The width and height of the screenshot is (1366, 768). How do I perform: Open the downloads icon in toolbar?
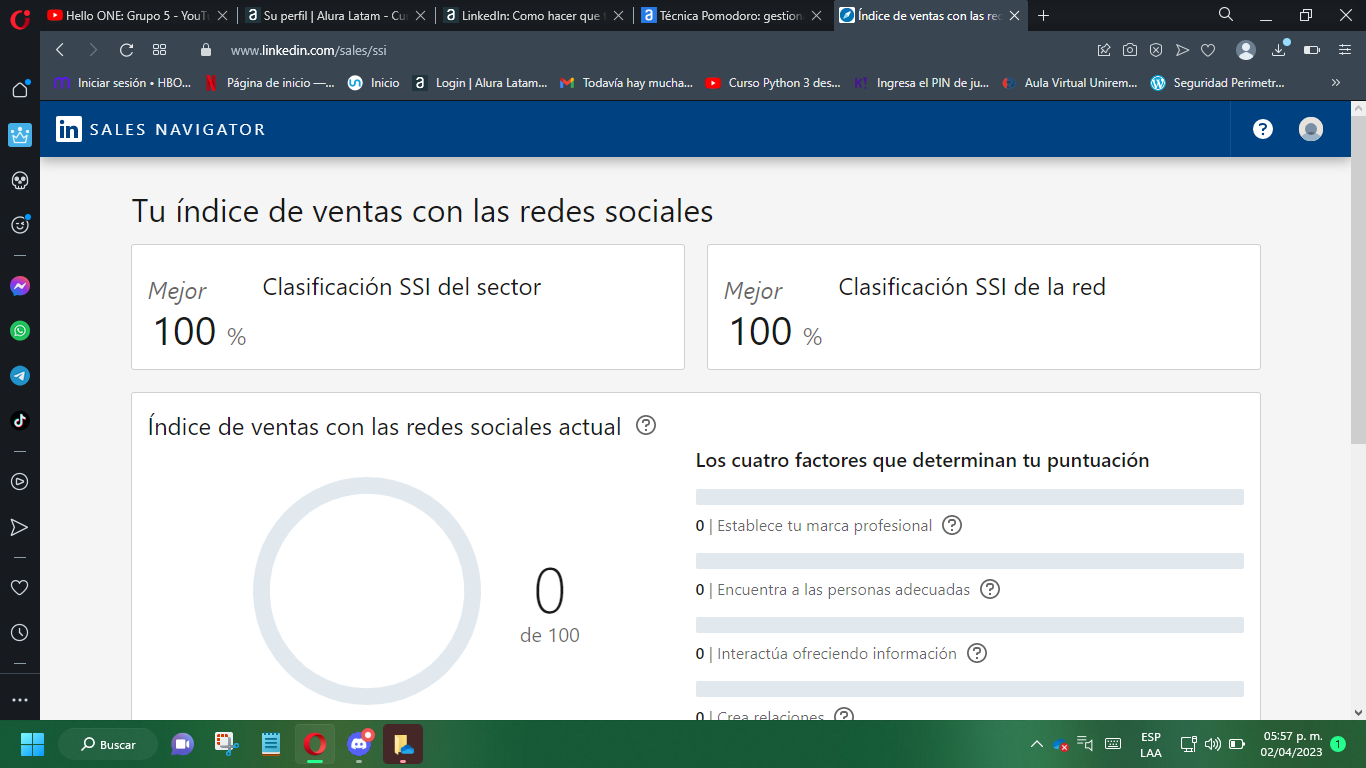pyautogui.click(x=1279, y=50)
